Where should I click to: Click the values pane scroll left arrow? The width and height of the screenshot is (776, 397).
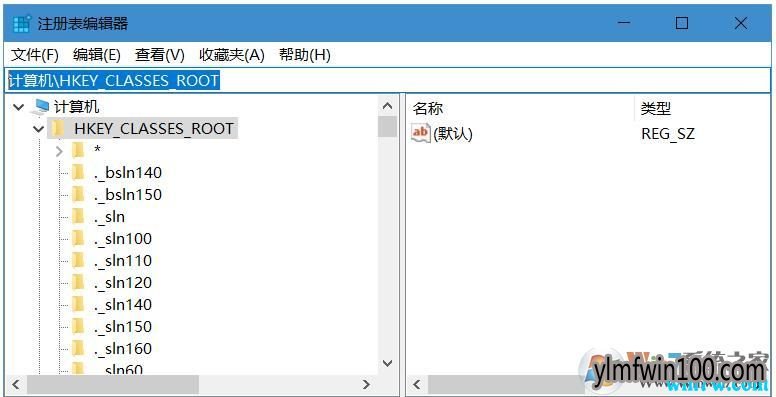(x=417, y=384)
